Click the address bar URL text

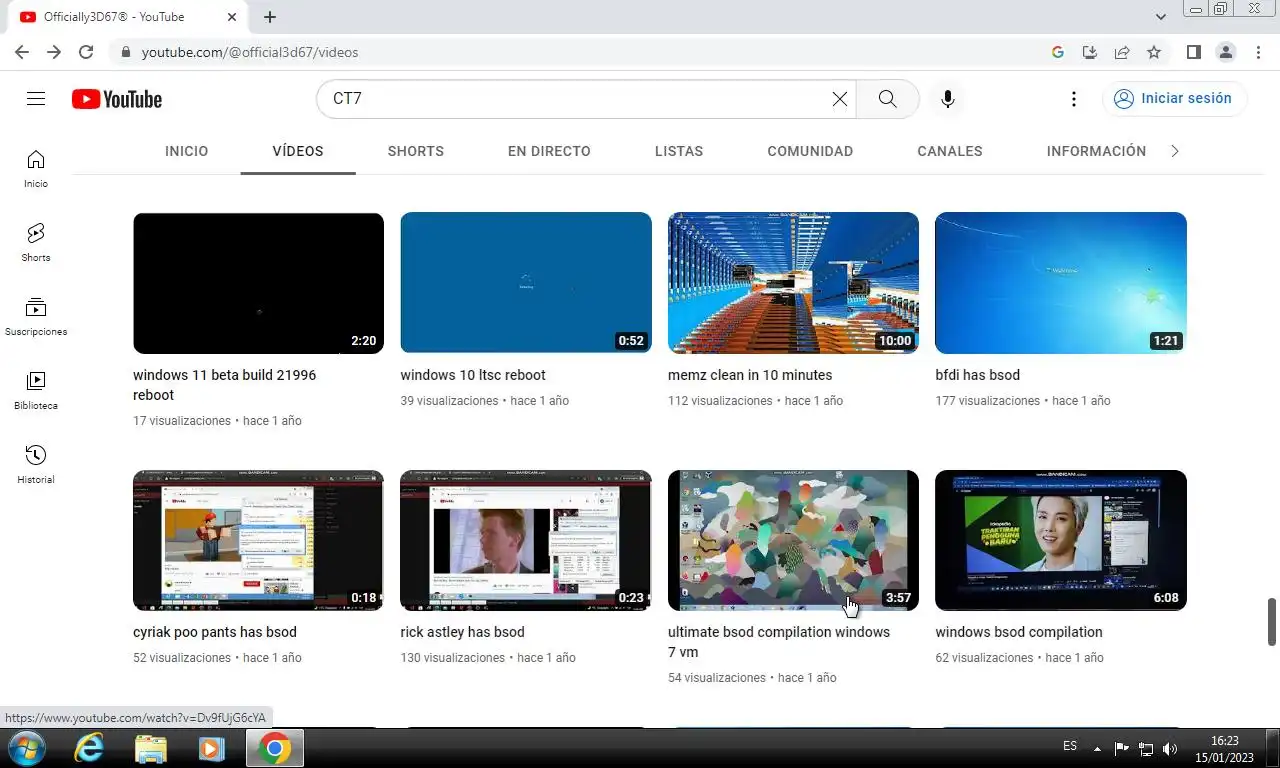click(250, 52)
